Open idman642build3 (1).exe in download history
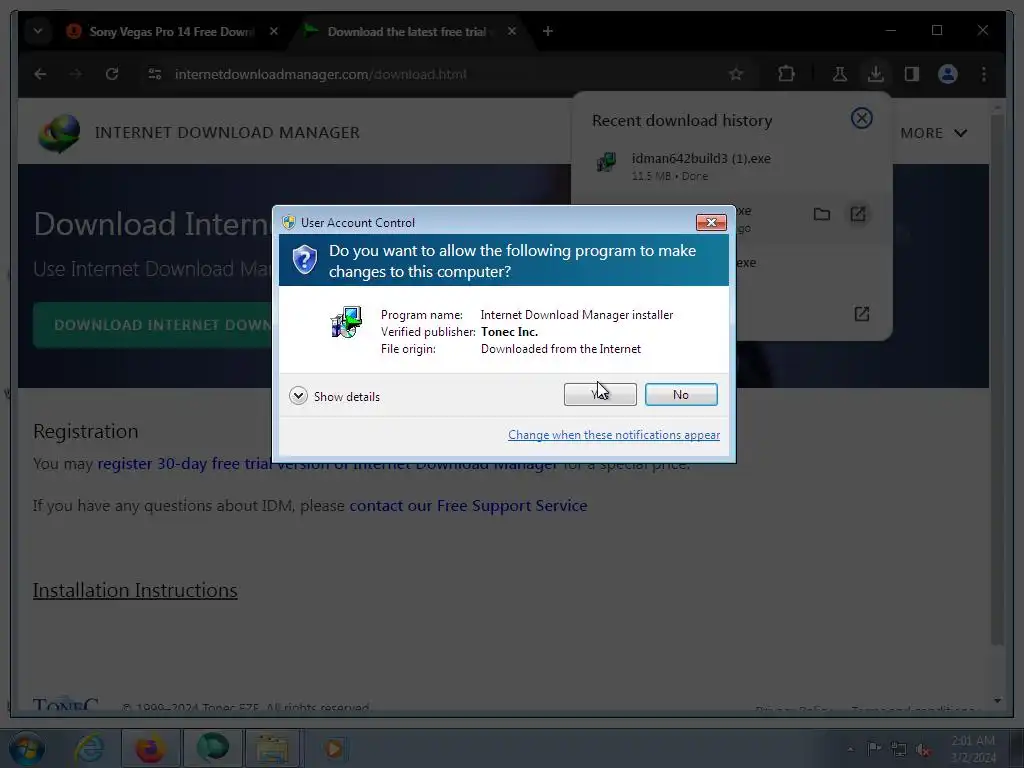The image size is (1024, 768). [701, 159]
